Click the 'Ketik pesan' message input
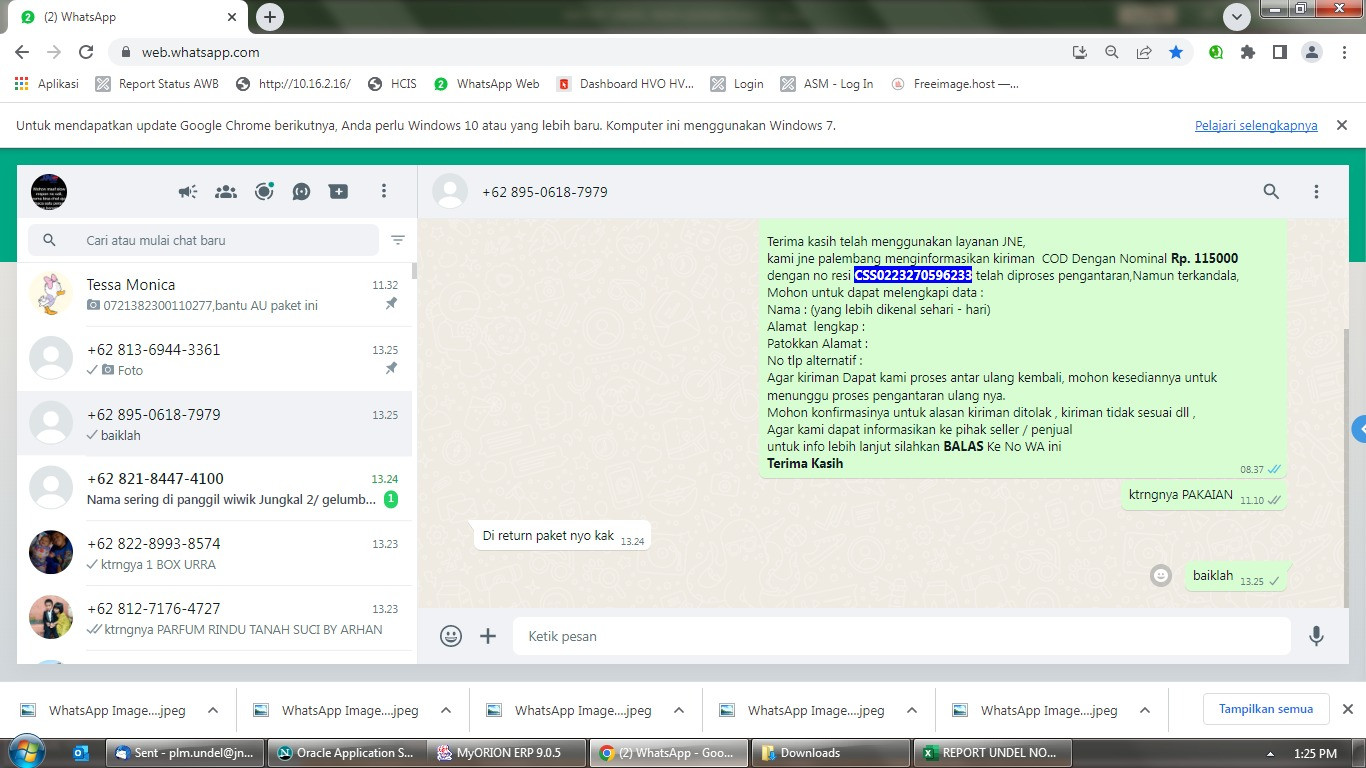The image size is (1366, 768). pos(901,636)
